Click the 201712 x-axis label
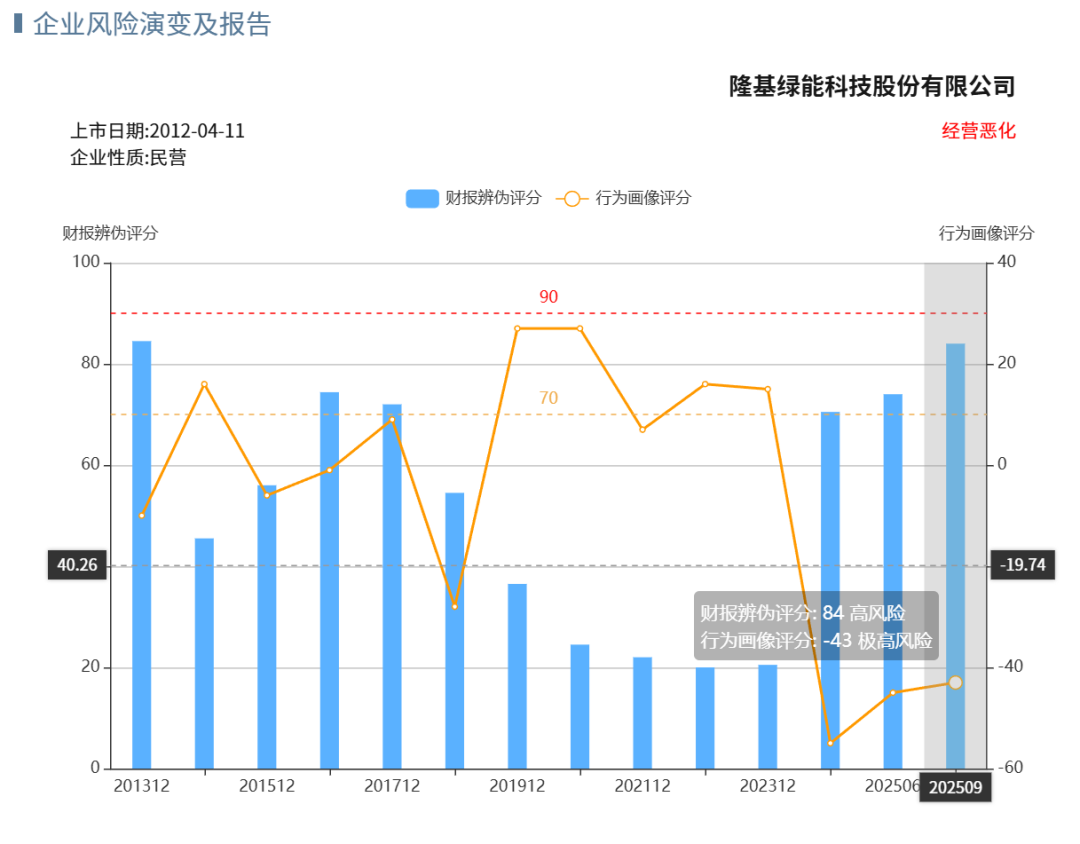Viewport: 1080px width, 844px height. coord(392,786)
